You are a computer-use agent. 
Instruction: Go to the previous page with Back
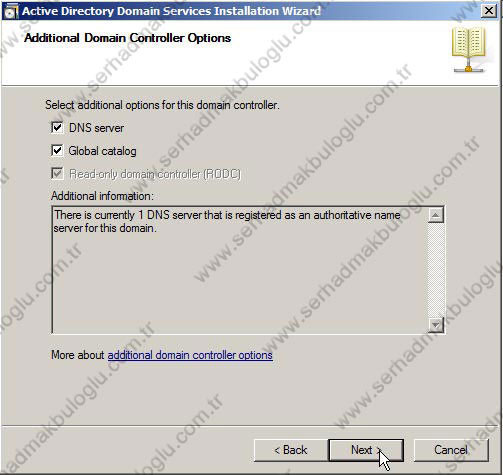(291, 450)
